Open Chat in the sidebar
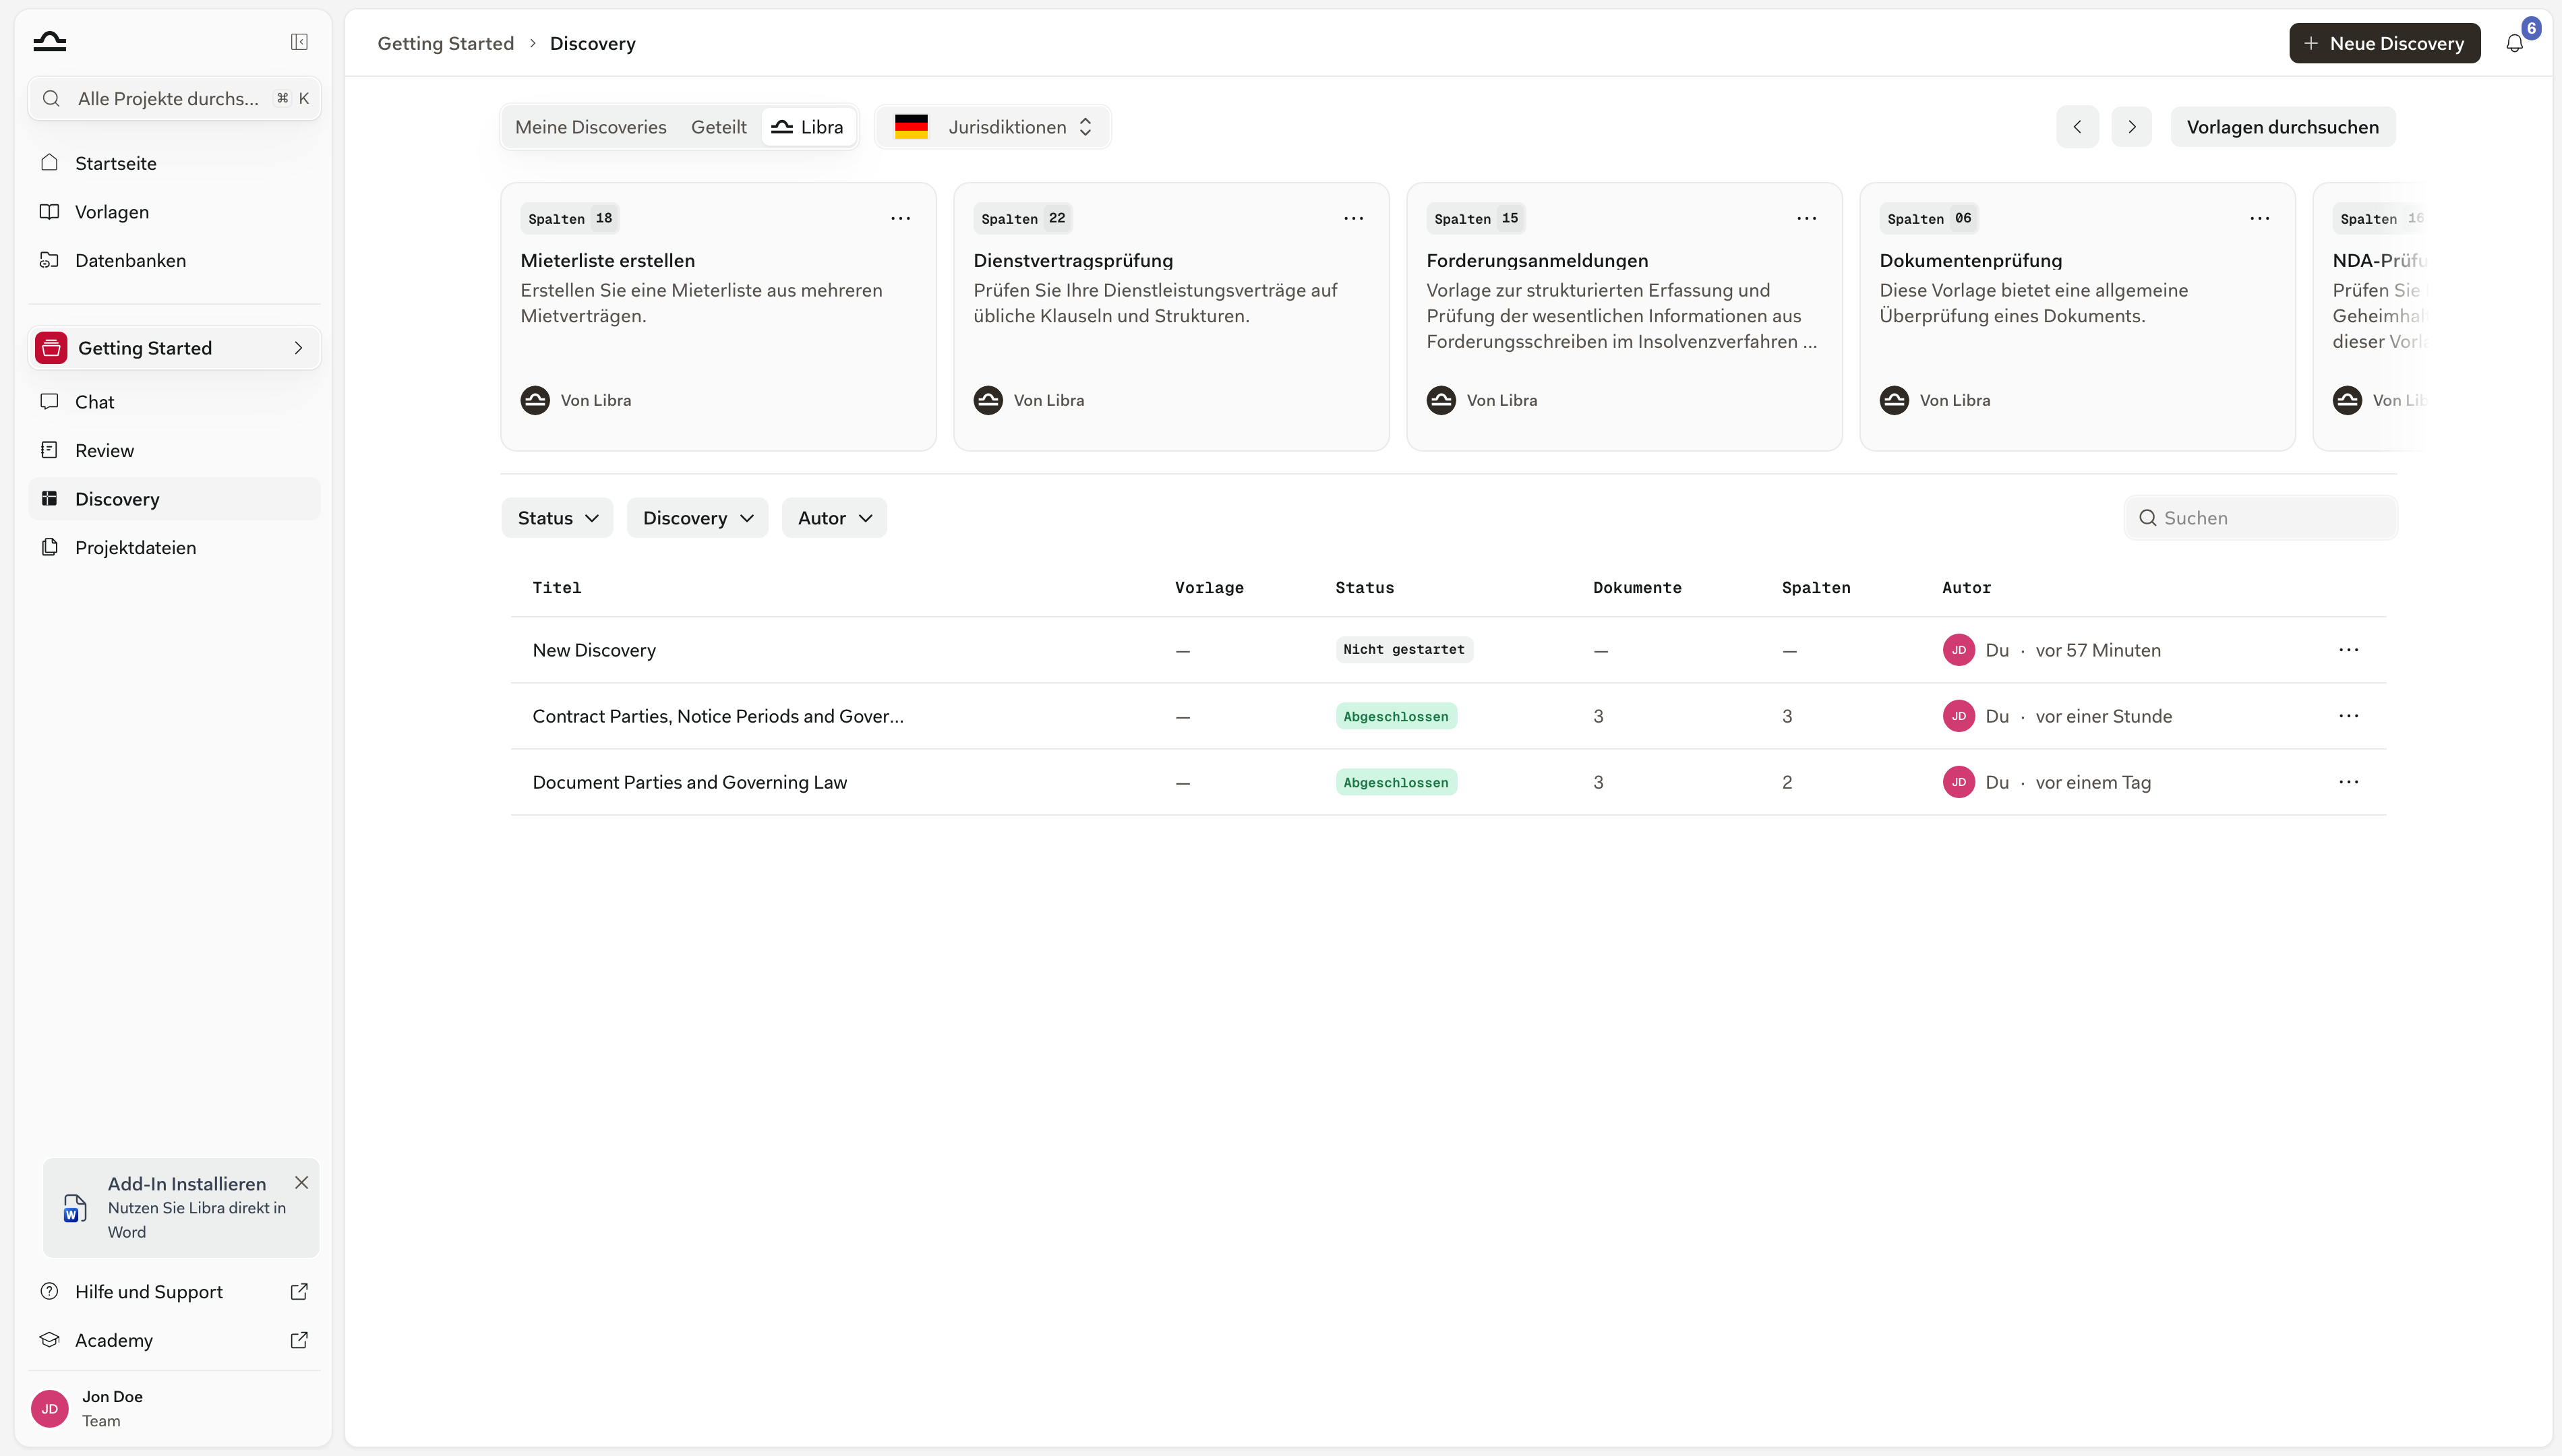Viewport: 2562px width, 1456px height. click(x=174, y=402)
